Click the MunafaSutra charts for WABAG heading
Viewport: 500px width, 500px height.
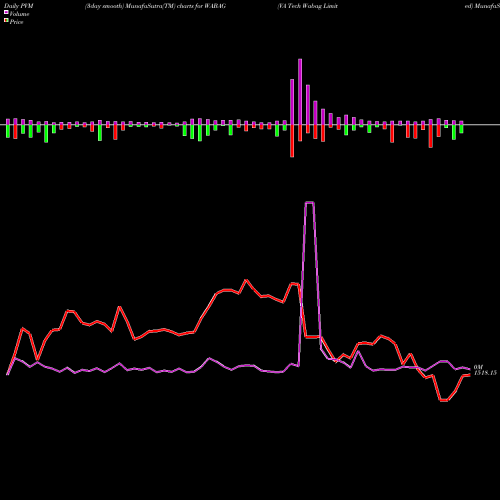pyautogui.click(x=155, y=6)
